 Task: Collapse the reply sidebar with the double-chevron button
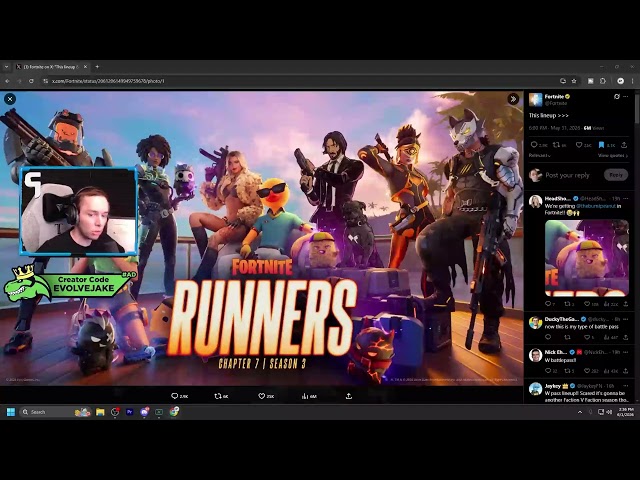tap(513, 99)
